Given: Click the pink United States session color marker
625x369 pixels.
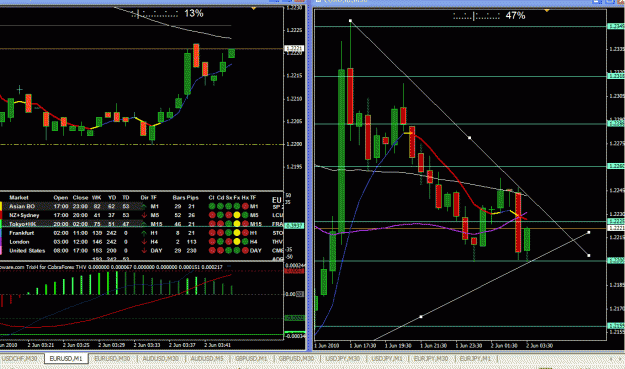Looking at the screenshot, I should [1, 251].
